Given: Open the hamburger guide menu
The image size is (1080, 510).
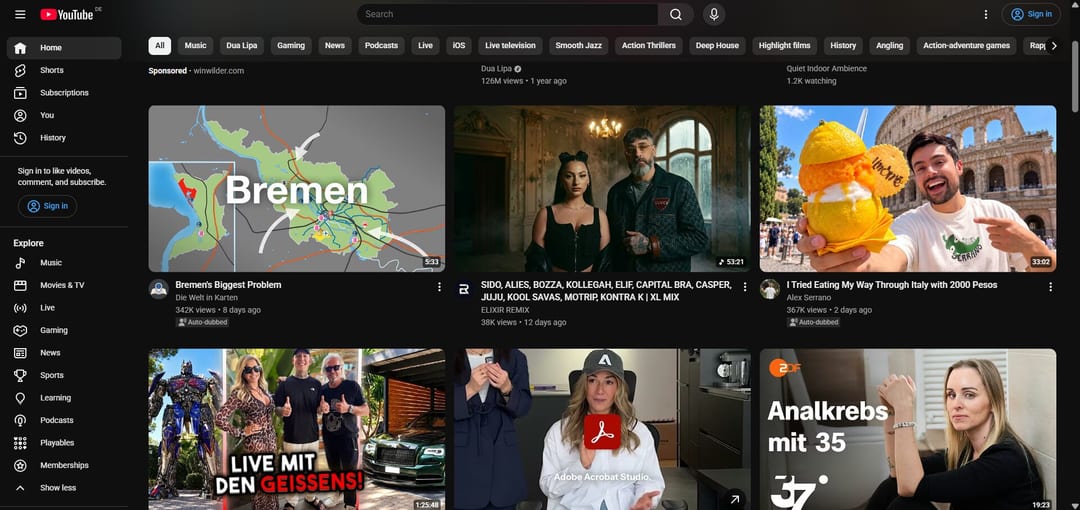Looking at the screenshot, I should tap(20, 14).
